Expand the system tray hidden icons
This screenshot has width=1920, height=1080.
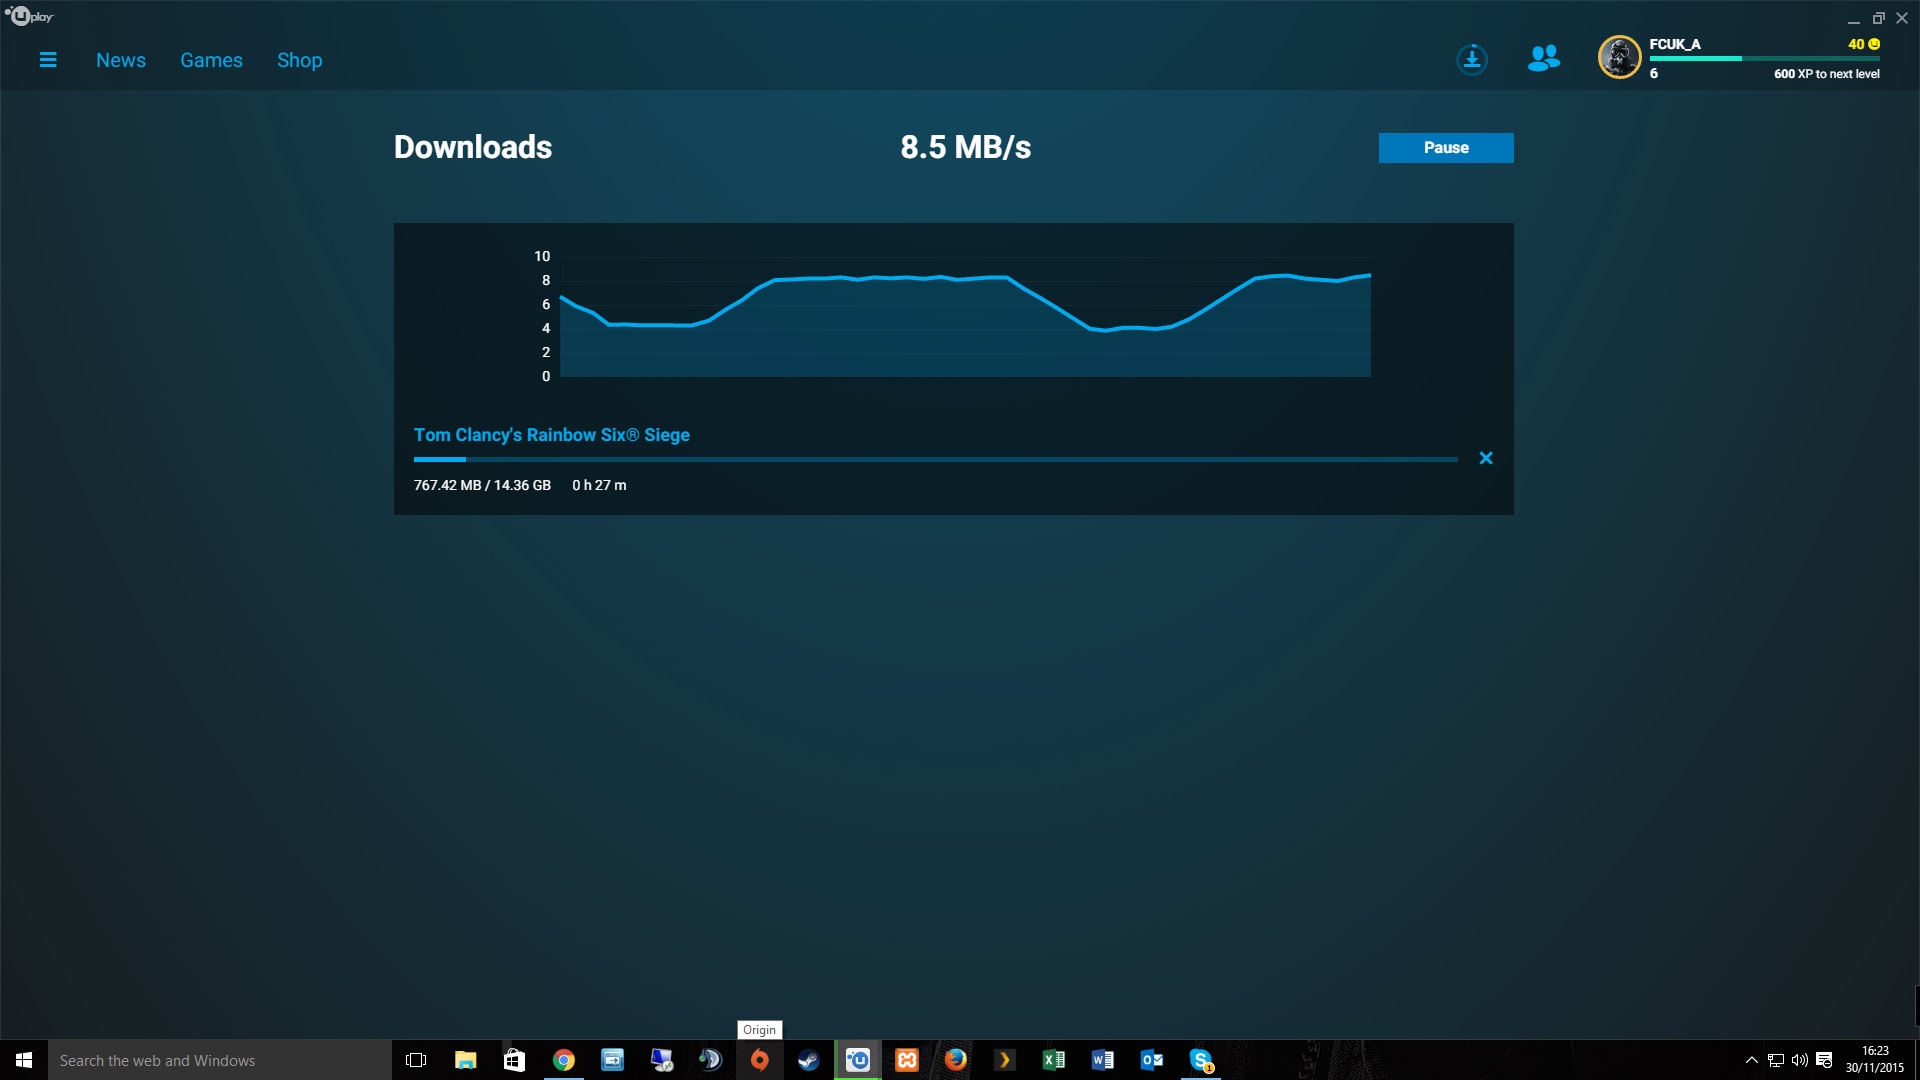[x=1751, y=1060]
